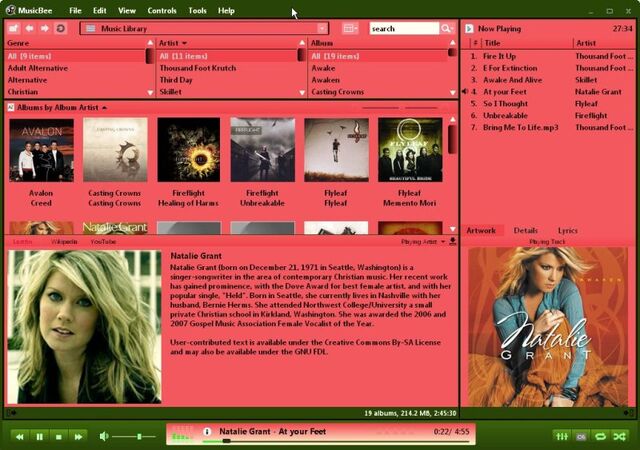Open the File menu
Viewport: 640px width, 450px height.
pos(75,11)
